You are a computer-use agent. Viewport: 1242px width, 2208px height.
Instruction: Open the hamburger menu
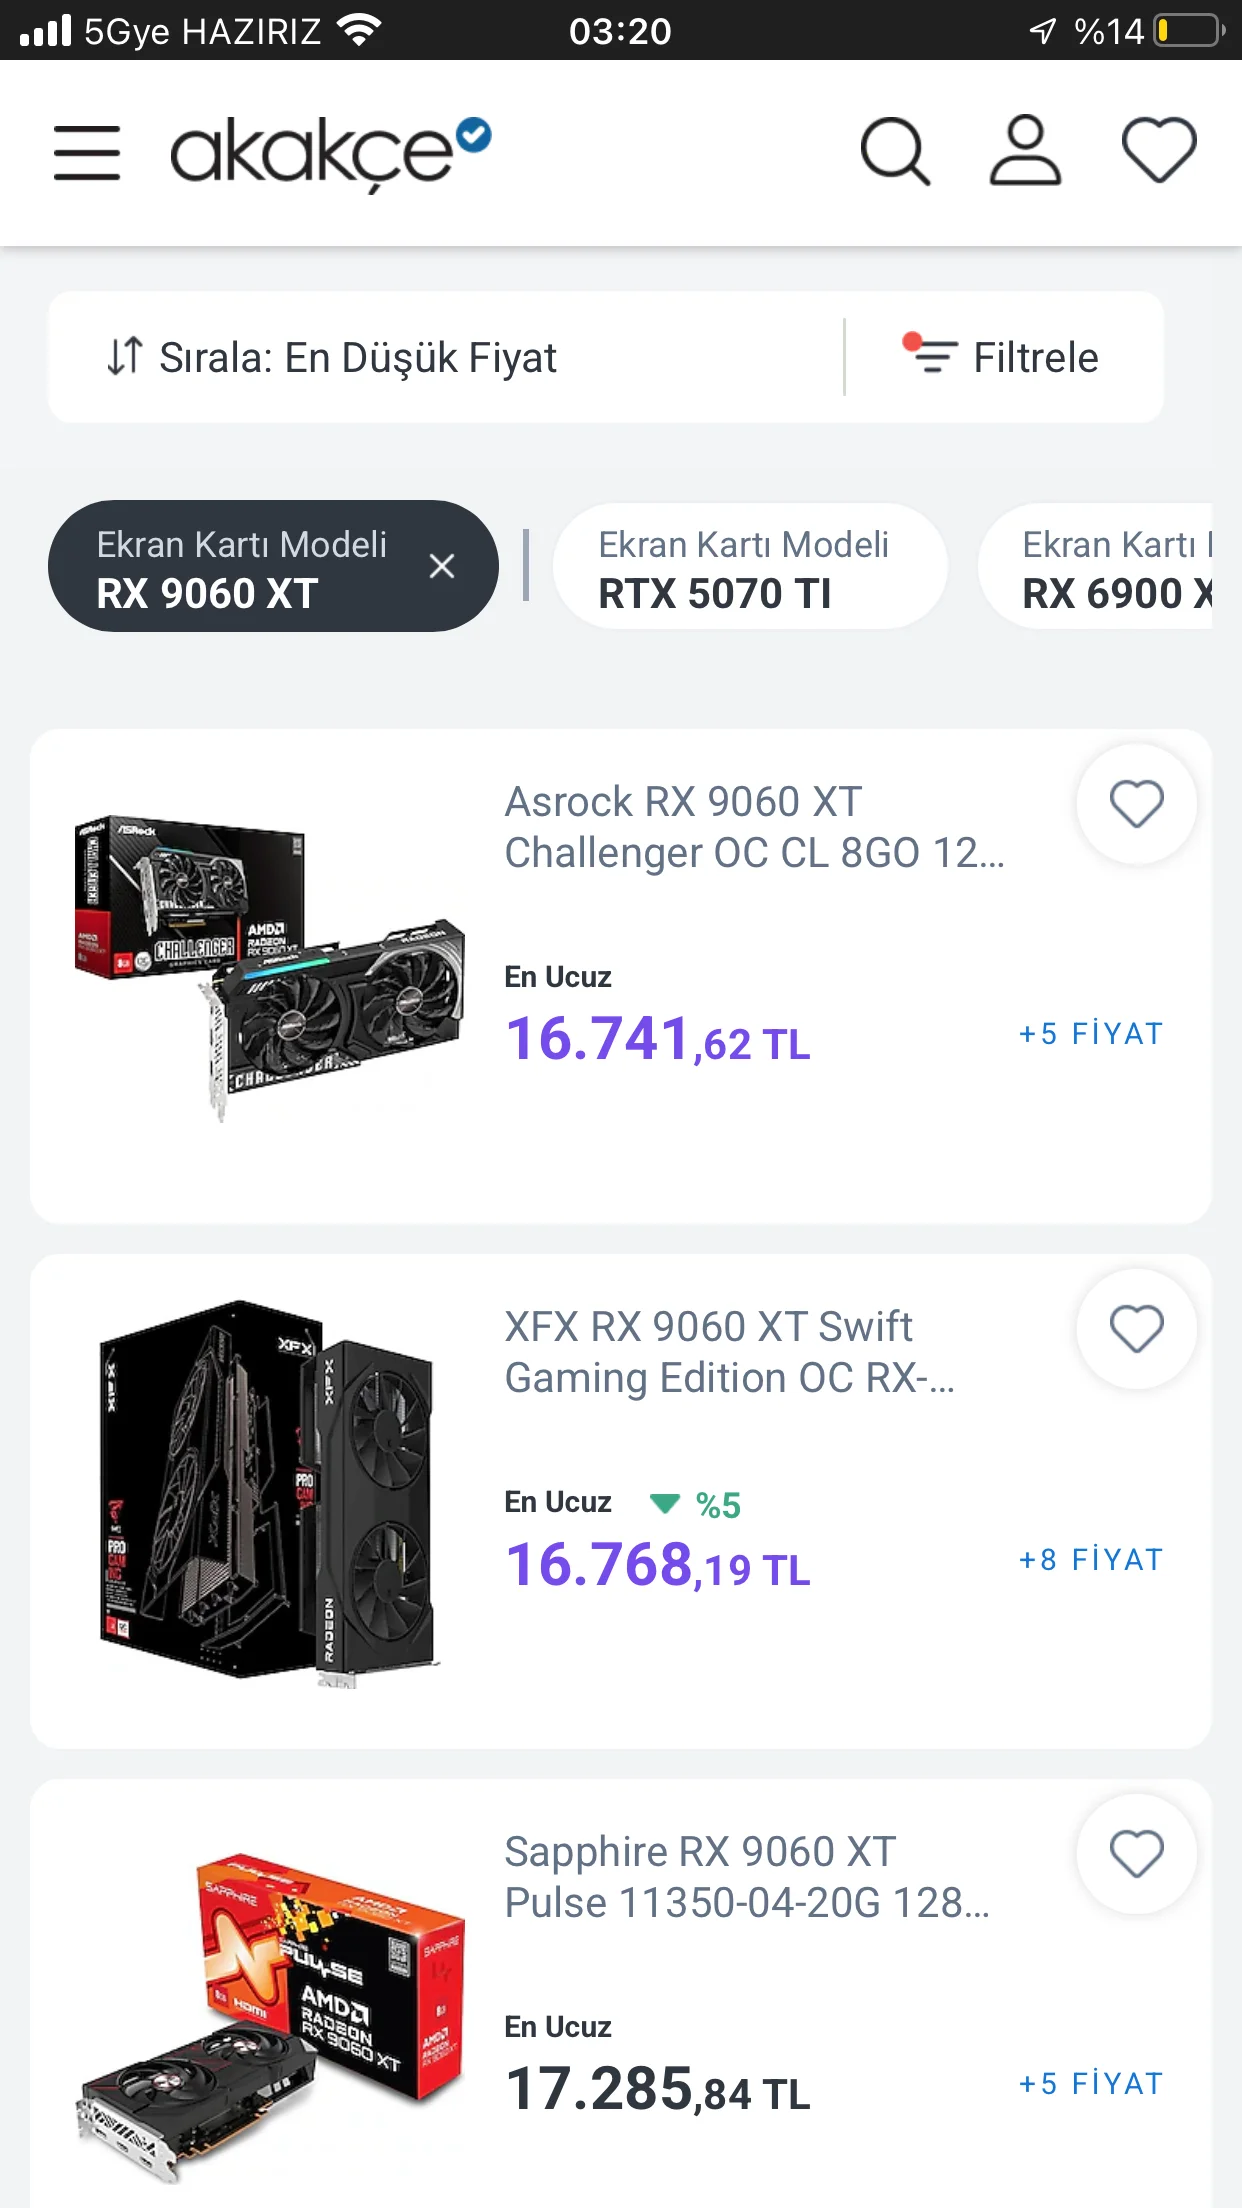[87, 153]
